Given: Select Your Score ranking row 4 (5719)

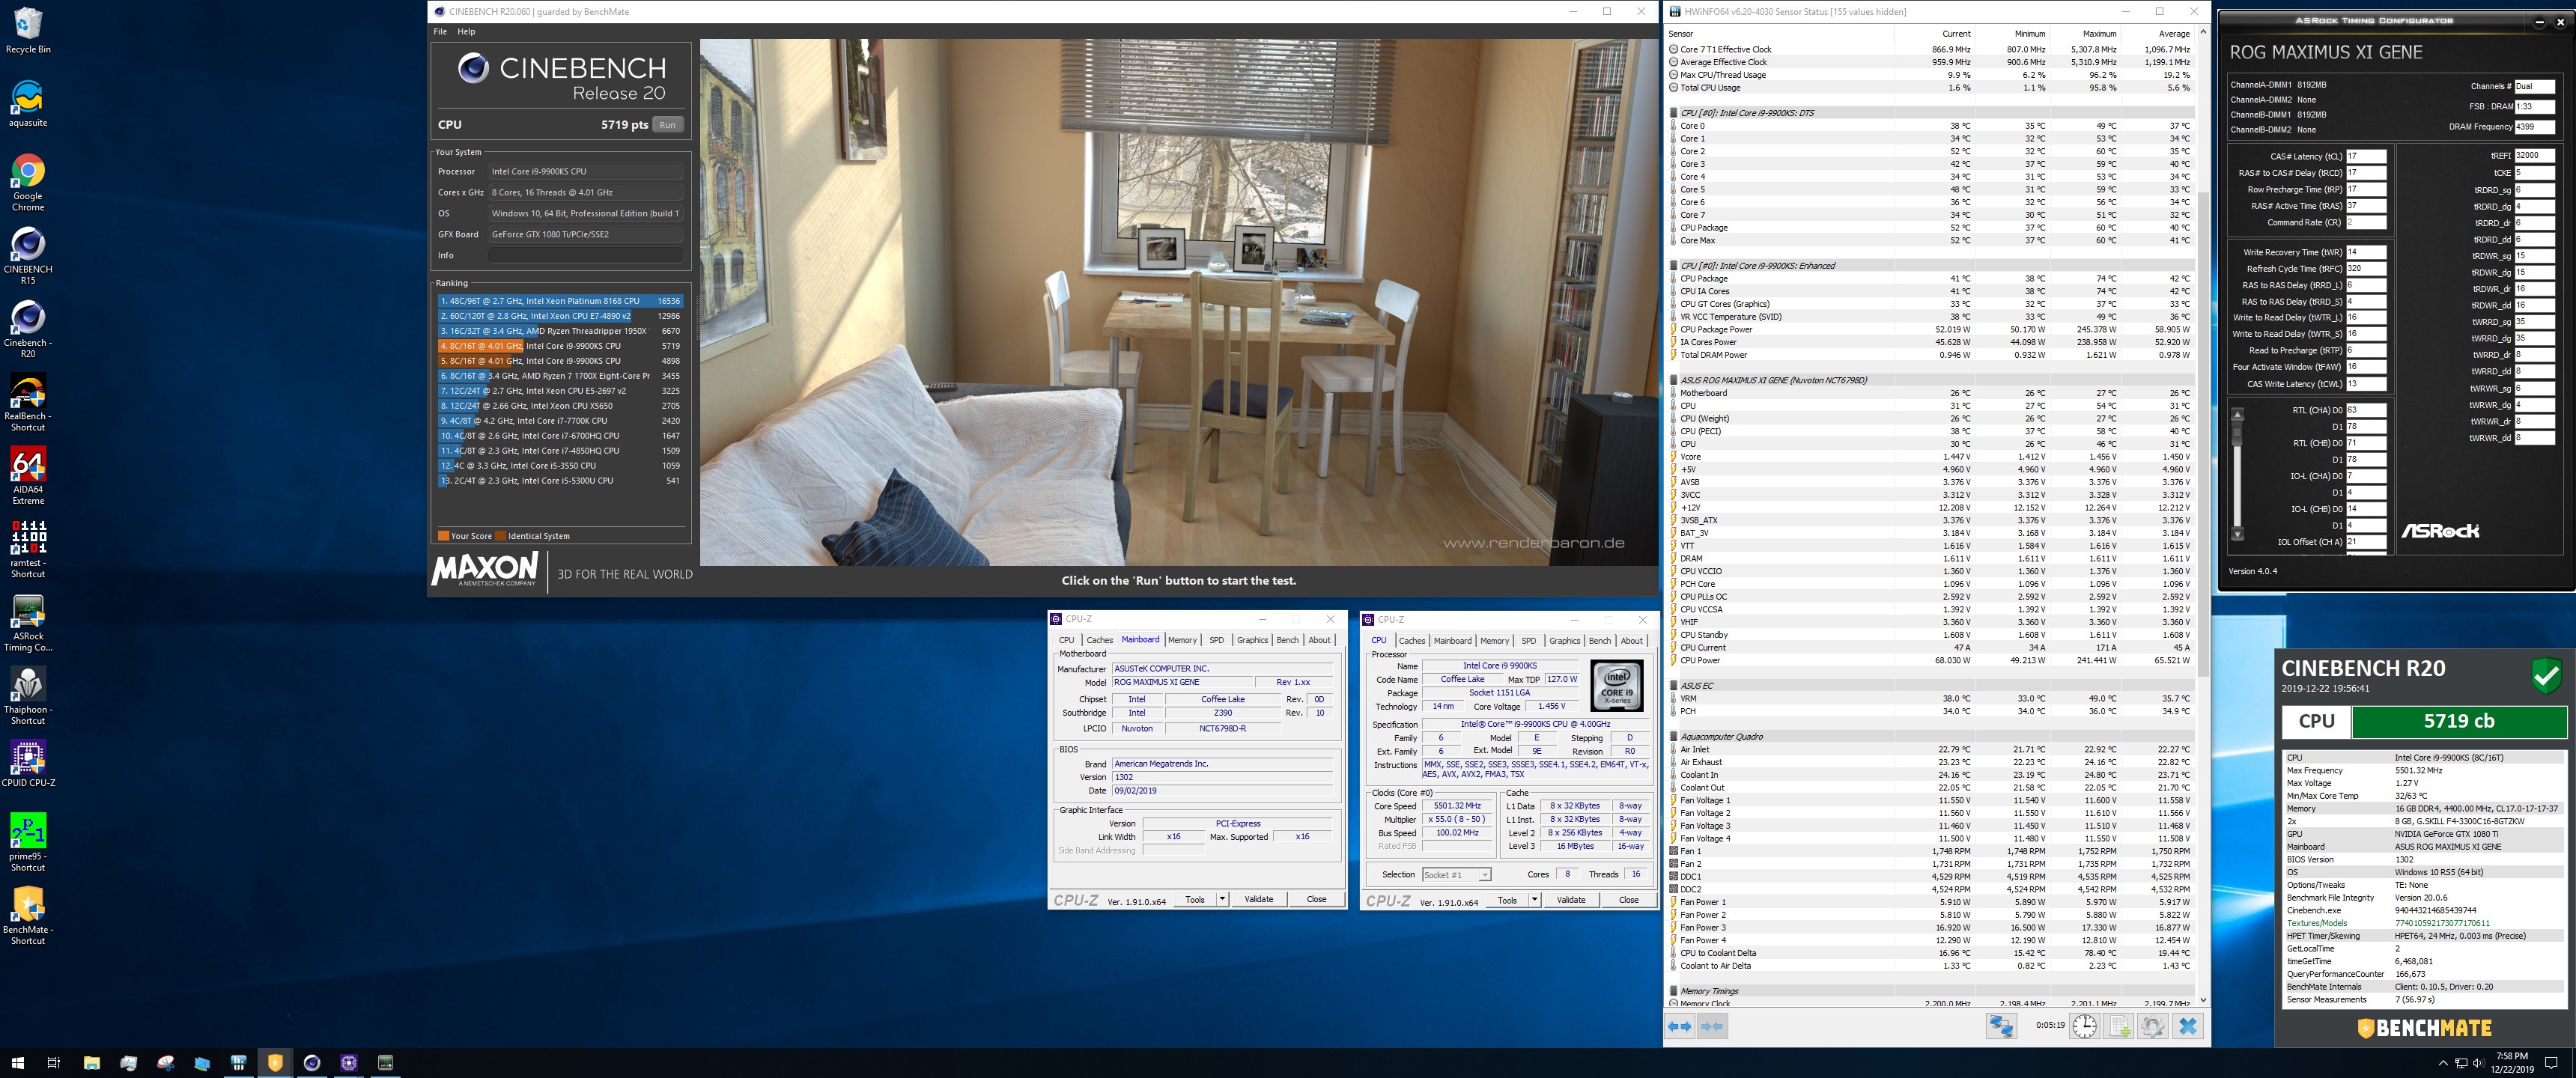Looking at the screenshot, I should [x=560, y=346].
